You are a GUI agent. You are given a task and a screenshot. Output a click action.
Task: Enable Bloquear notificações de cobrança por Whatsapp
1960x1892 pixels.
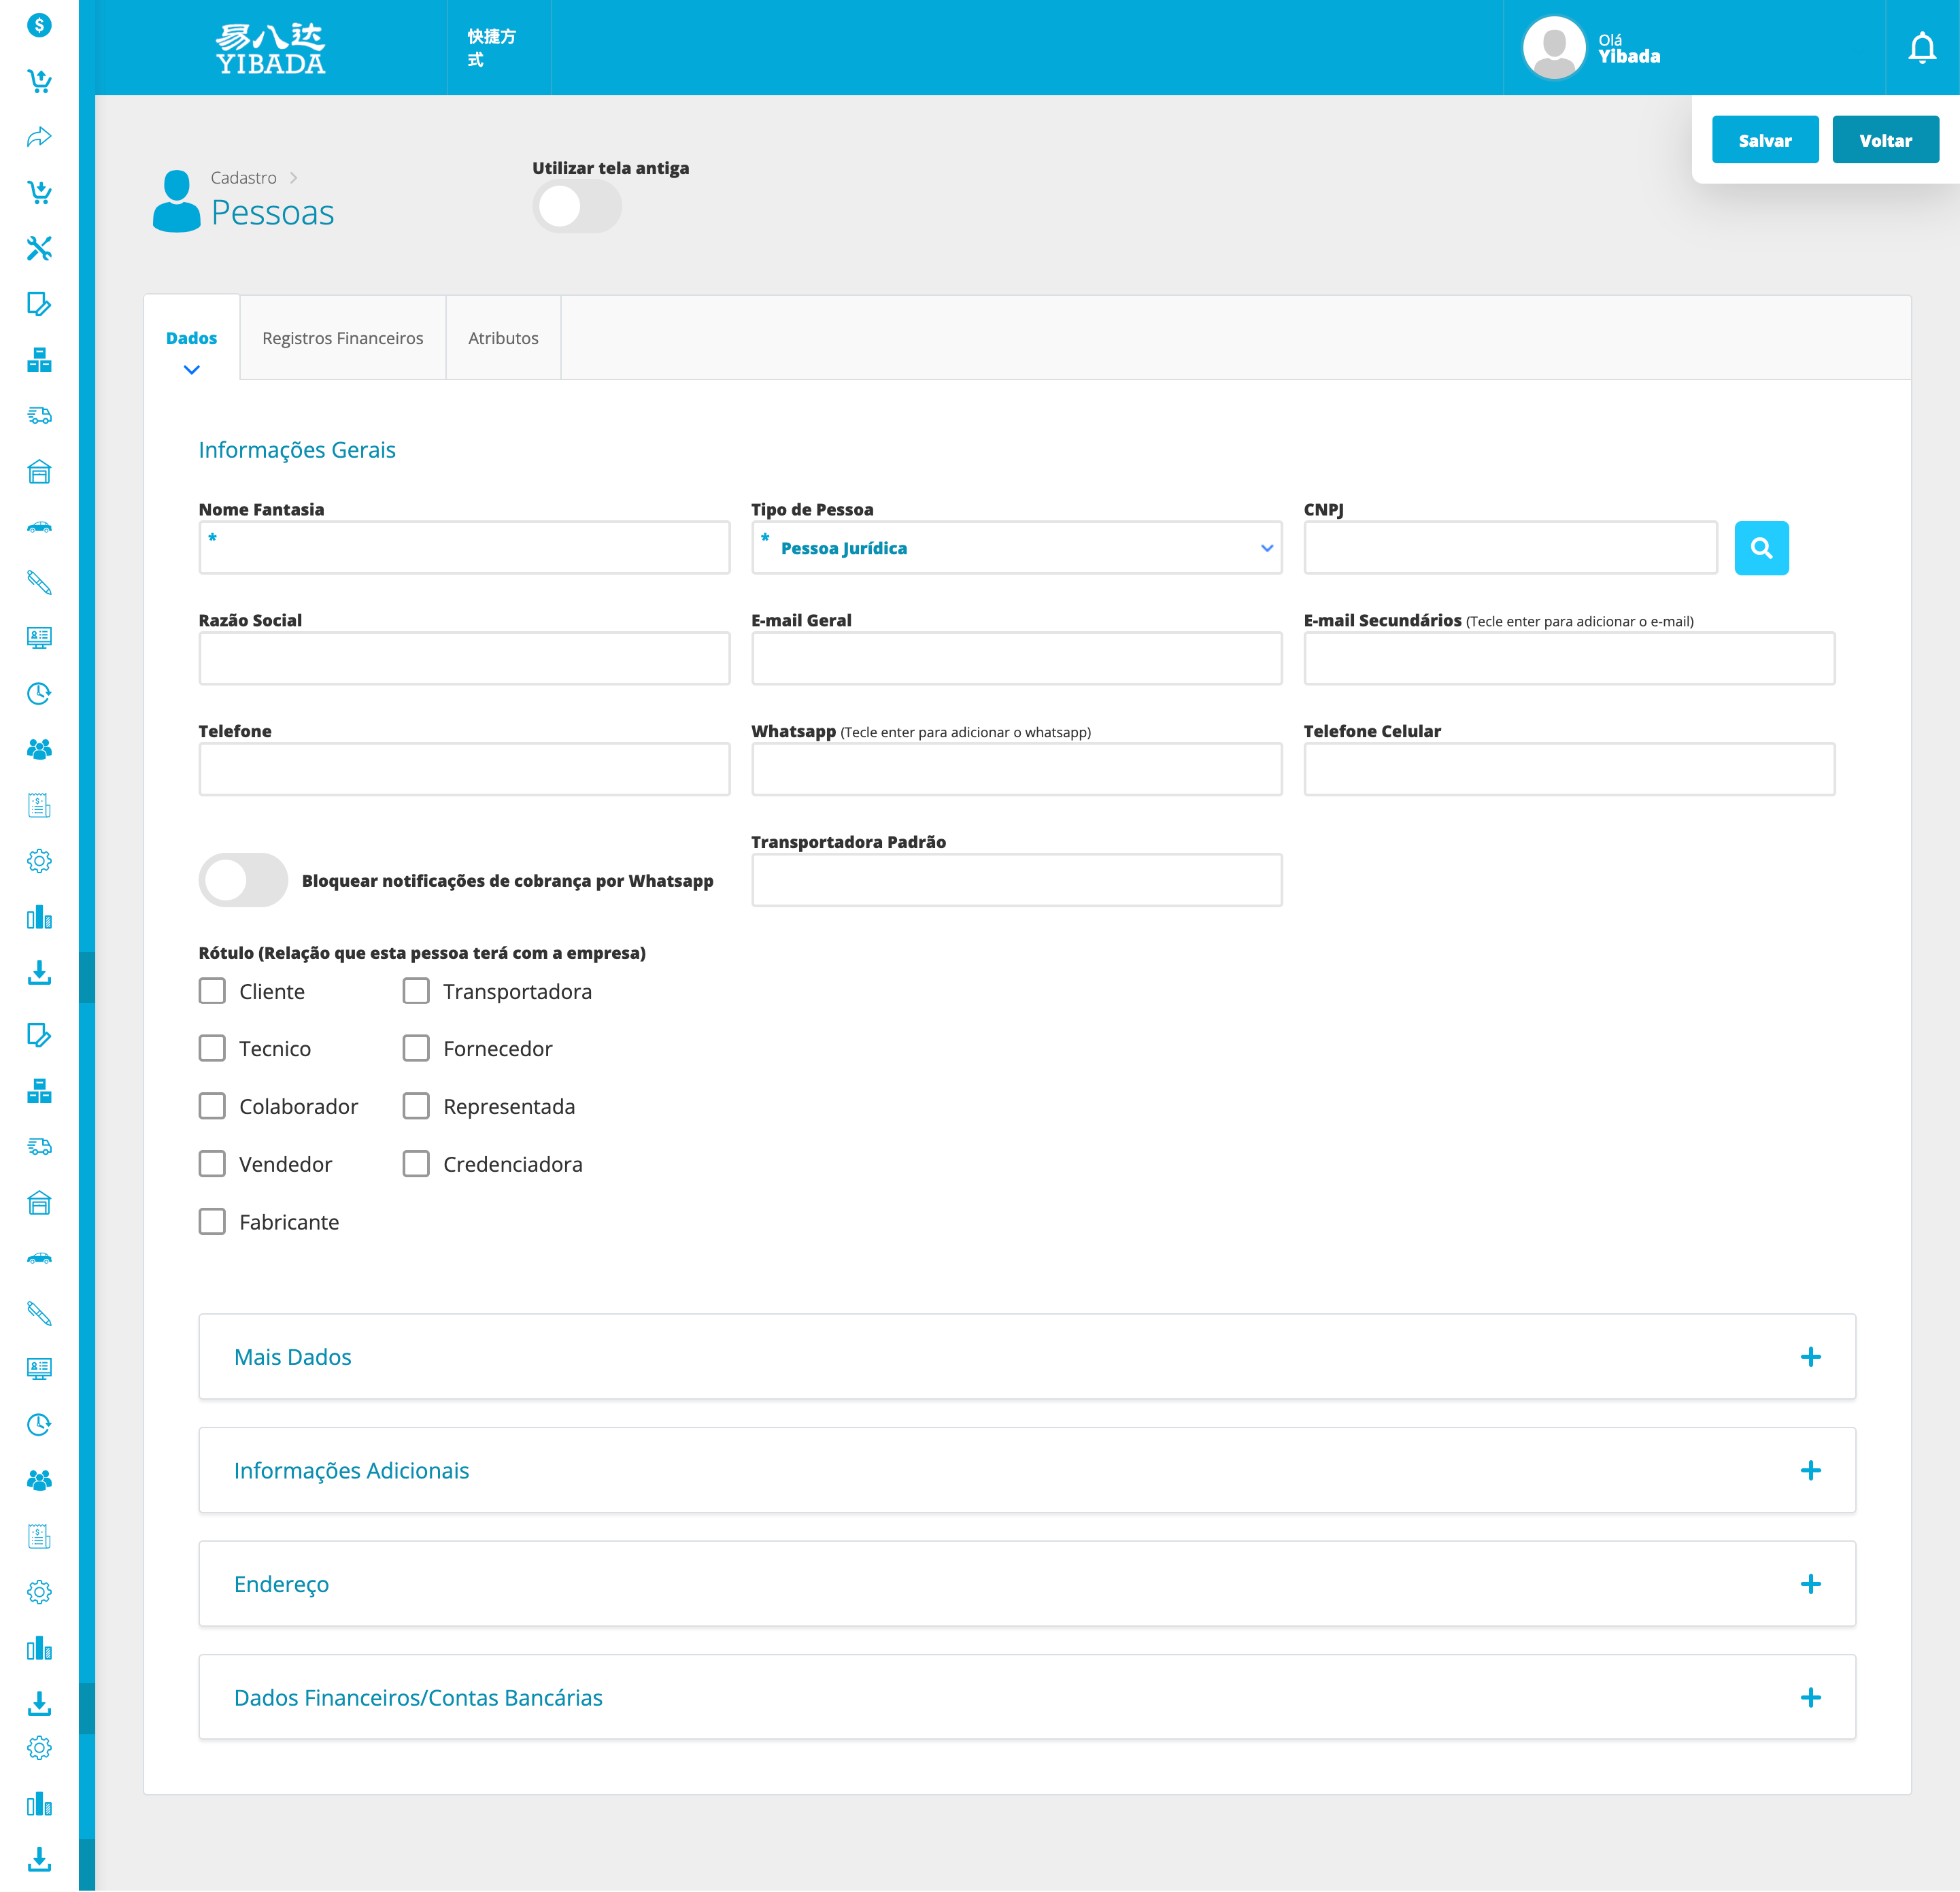tap(243, 880)
